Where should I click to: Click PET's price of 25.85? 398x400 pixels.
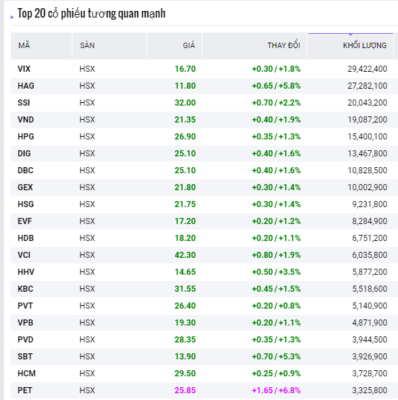click(x=185, y=390)
